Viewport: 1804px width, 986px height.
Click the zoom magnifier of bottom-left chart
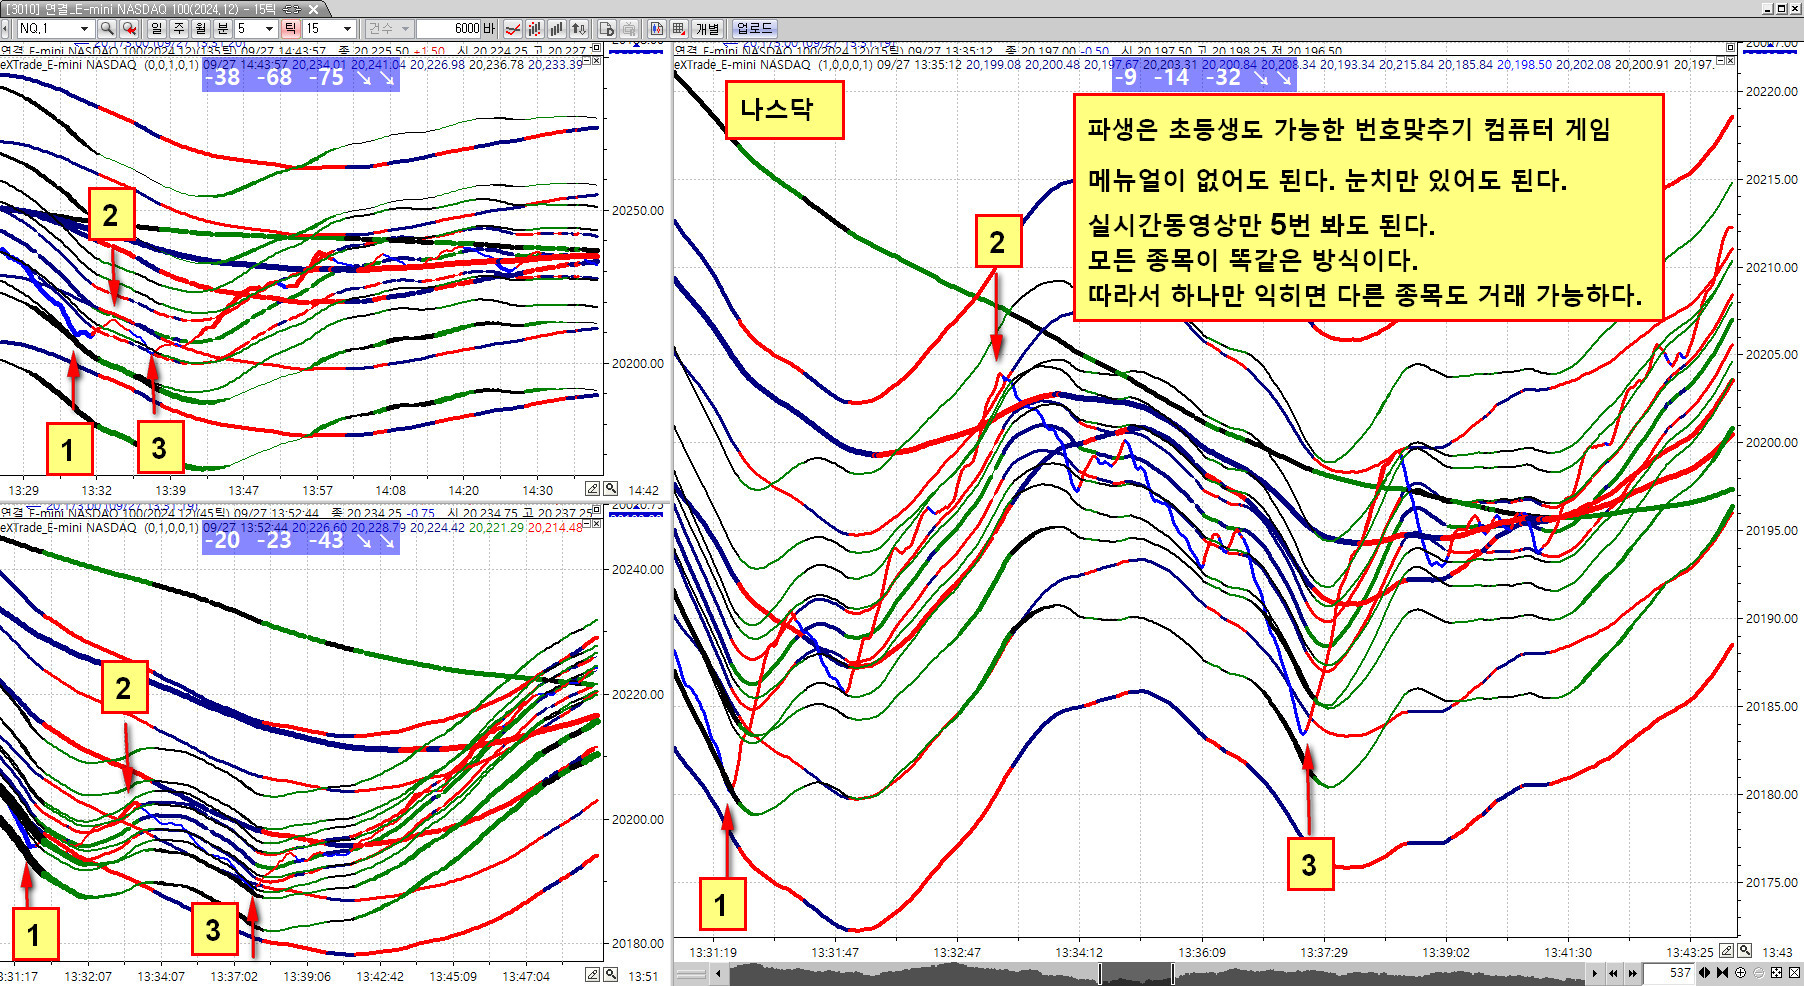click(611, 974)
